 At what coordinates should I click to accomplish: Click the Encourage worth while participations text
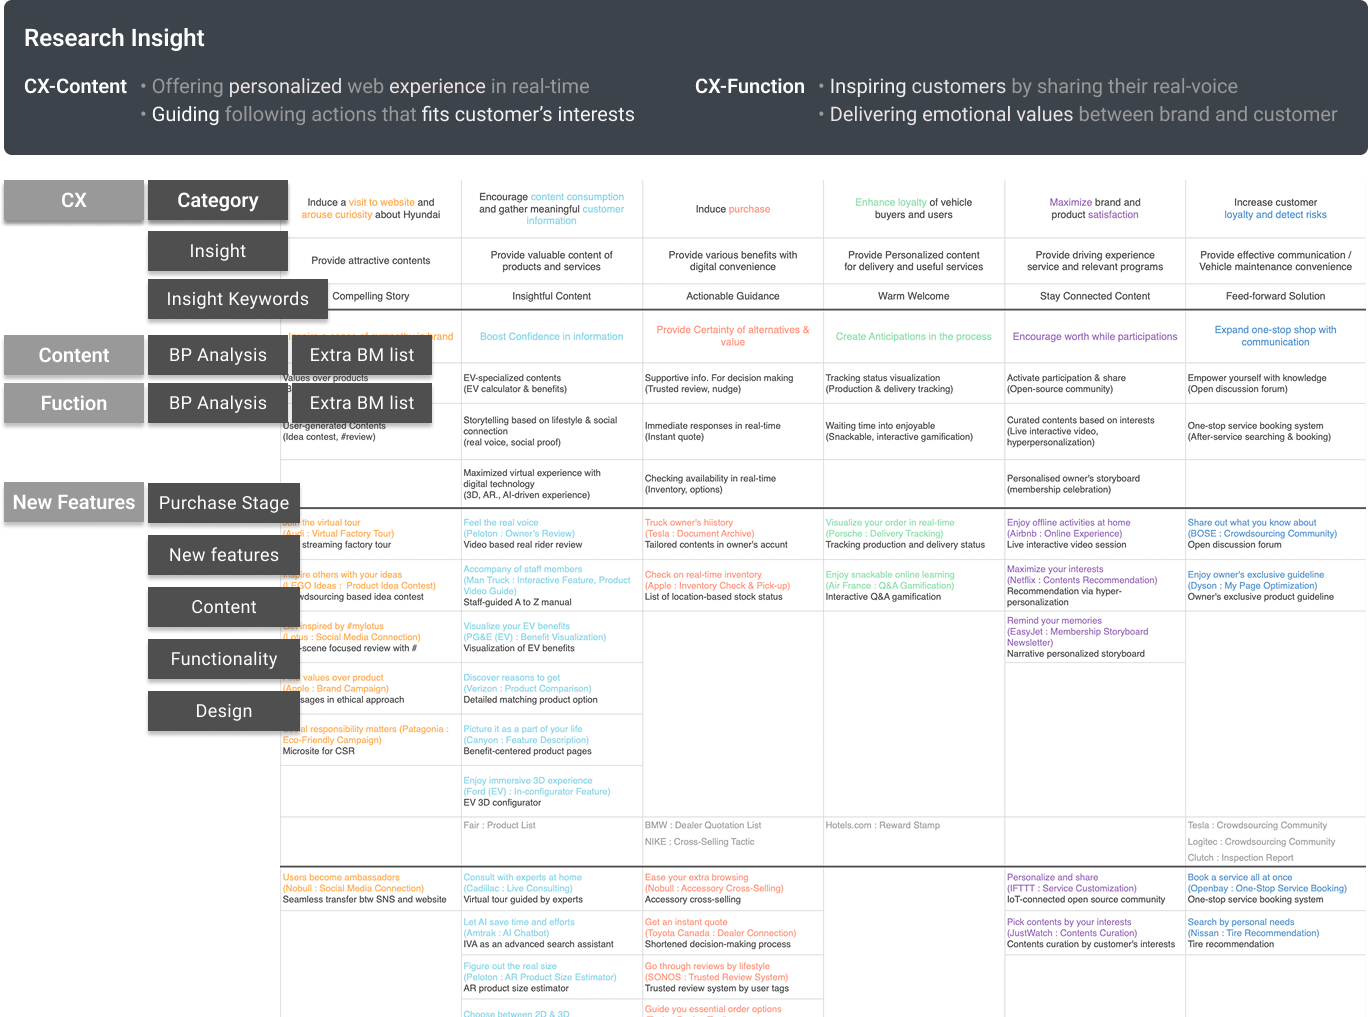click(x=1094, y=337)
